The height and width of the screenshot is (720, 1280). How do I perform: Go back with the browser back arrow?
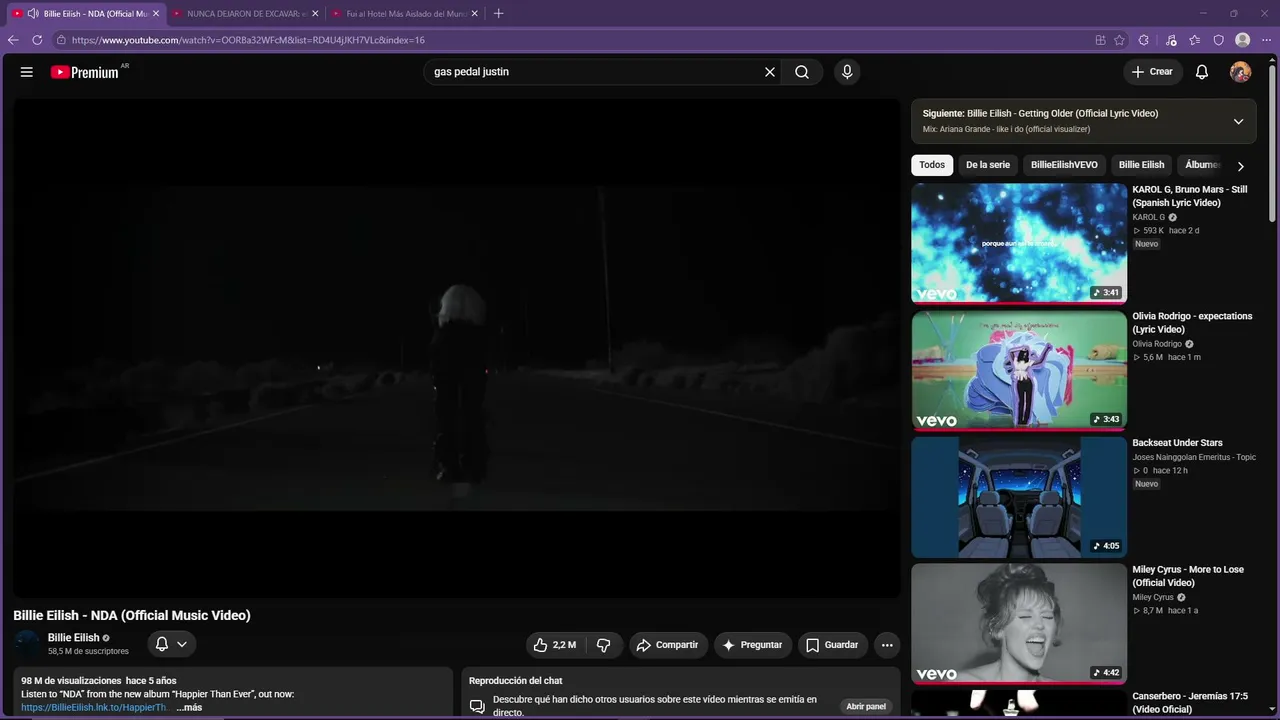click(13, 40)
